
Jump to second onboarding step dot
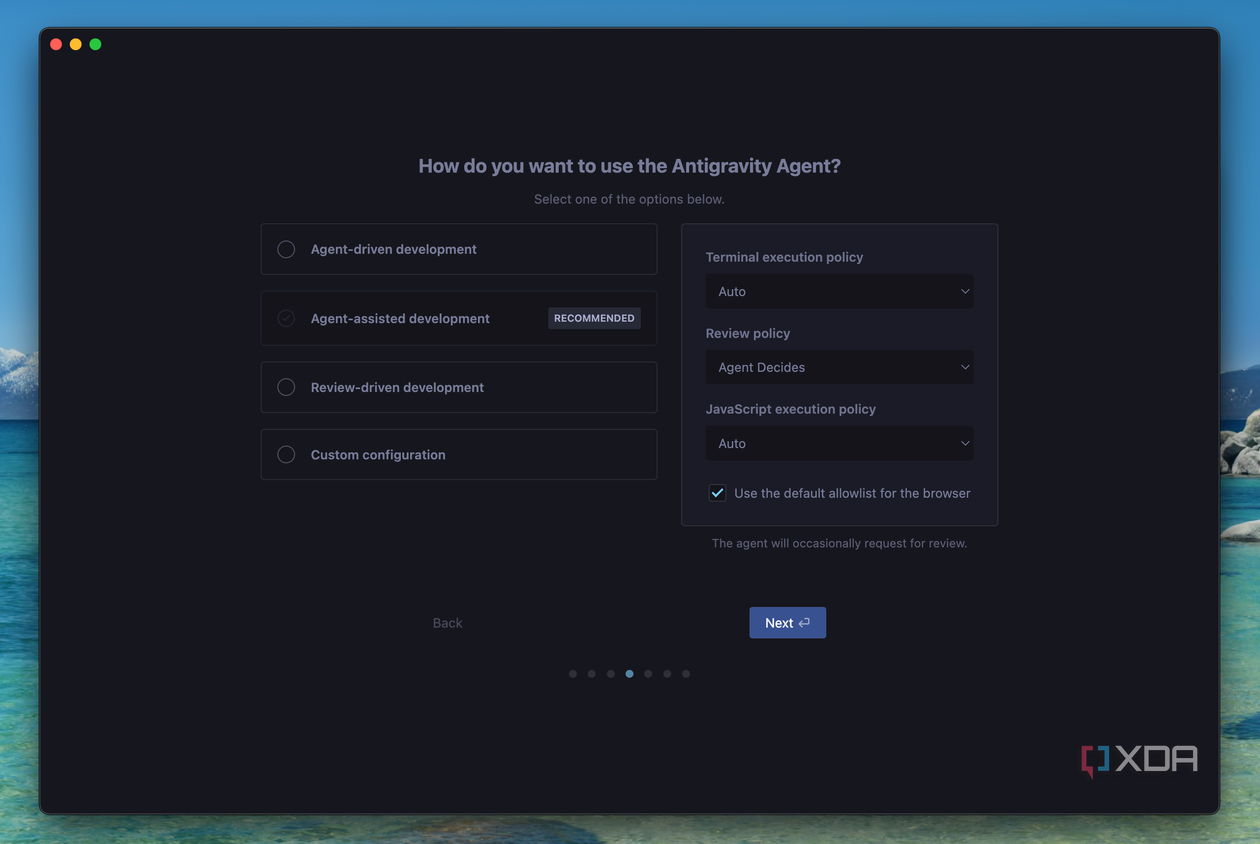click(592, 674)
